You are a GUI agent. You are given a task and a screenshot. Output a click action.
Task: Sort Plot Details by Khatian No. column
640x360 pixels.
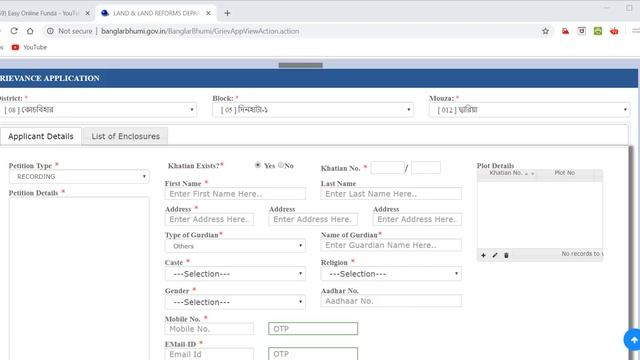[x=506, y=173]
